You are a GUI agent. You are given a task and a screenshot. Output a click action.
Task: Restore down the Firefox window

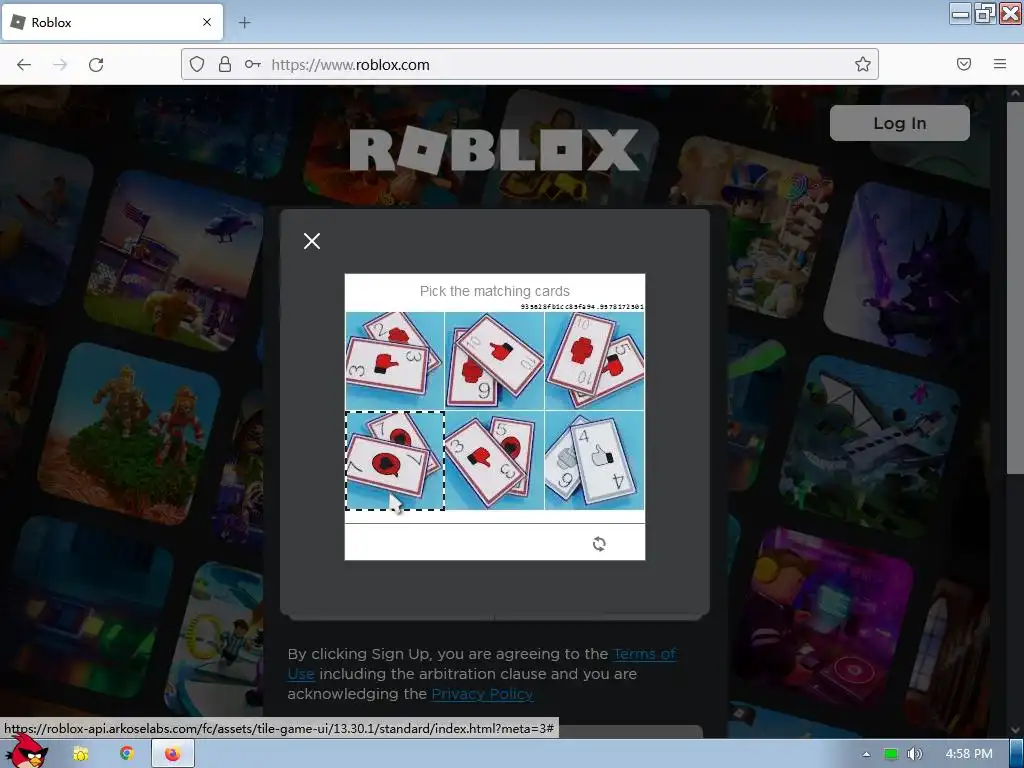click(985, 13)
